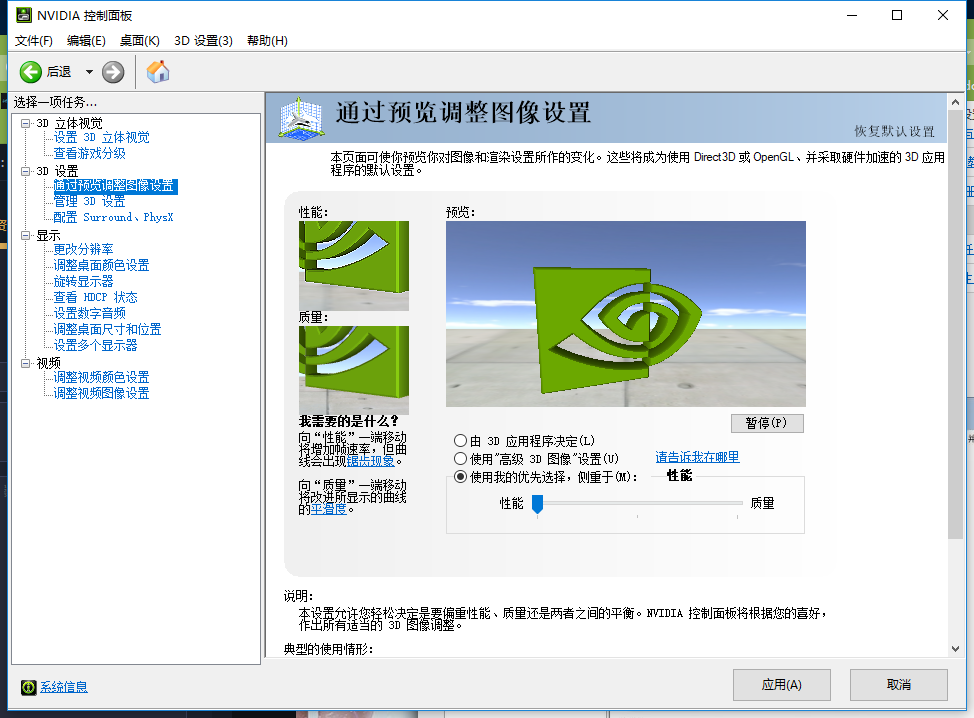
Task: Click the NVIDIA title bar logo icon
Action: click(24, 15)
